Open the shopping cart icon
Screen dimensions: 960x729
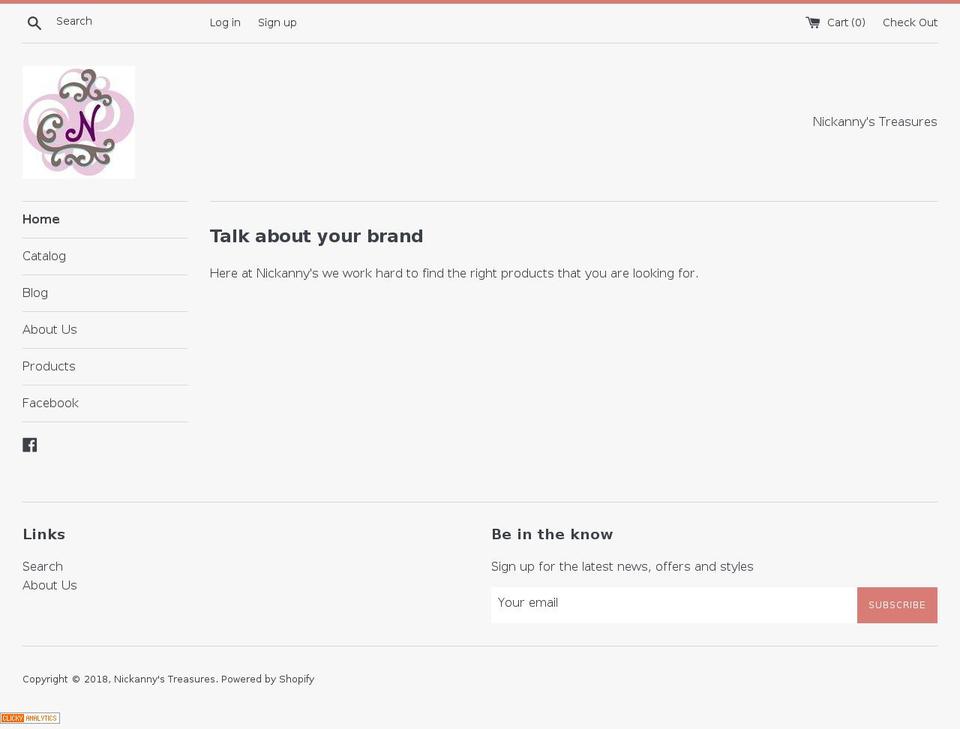coord(812,23)
